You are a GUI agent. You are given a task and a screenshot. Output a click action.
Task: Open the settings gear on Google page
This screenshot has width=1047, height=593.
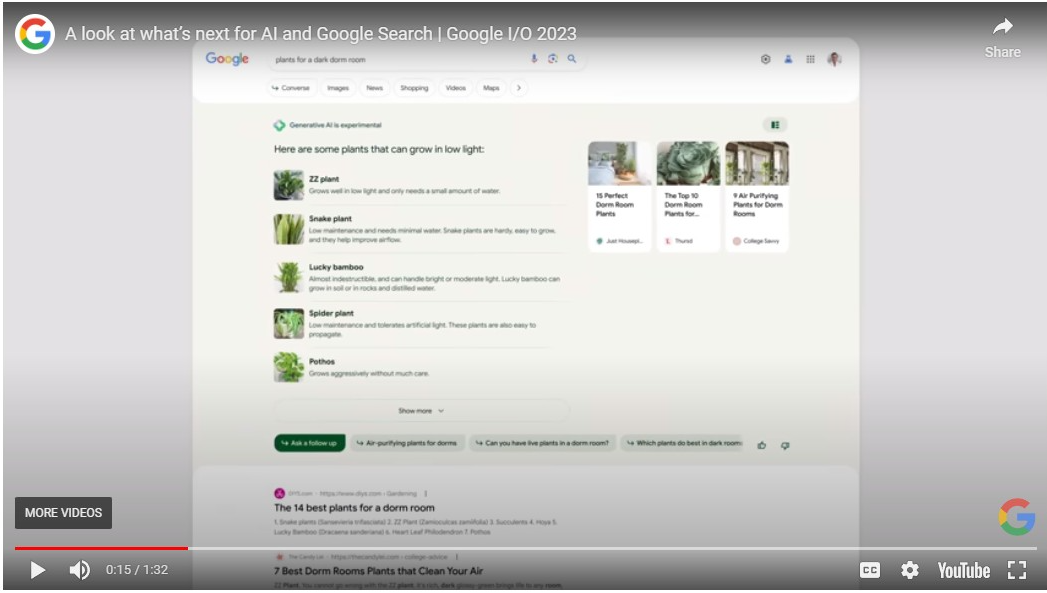pyautogui.click(x=766, y=59)
